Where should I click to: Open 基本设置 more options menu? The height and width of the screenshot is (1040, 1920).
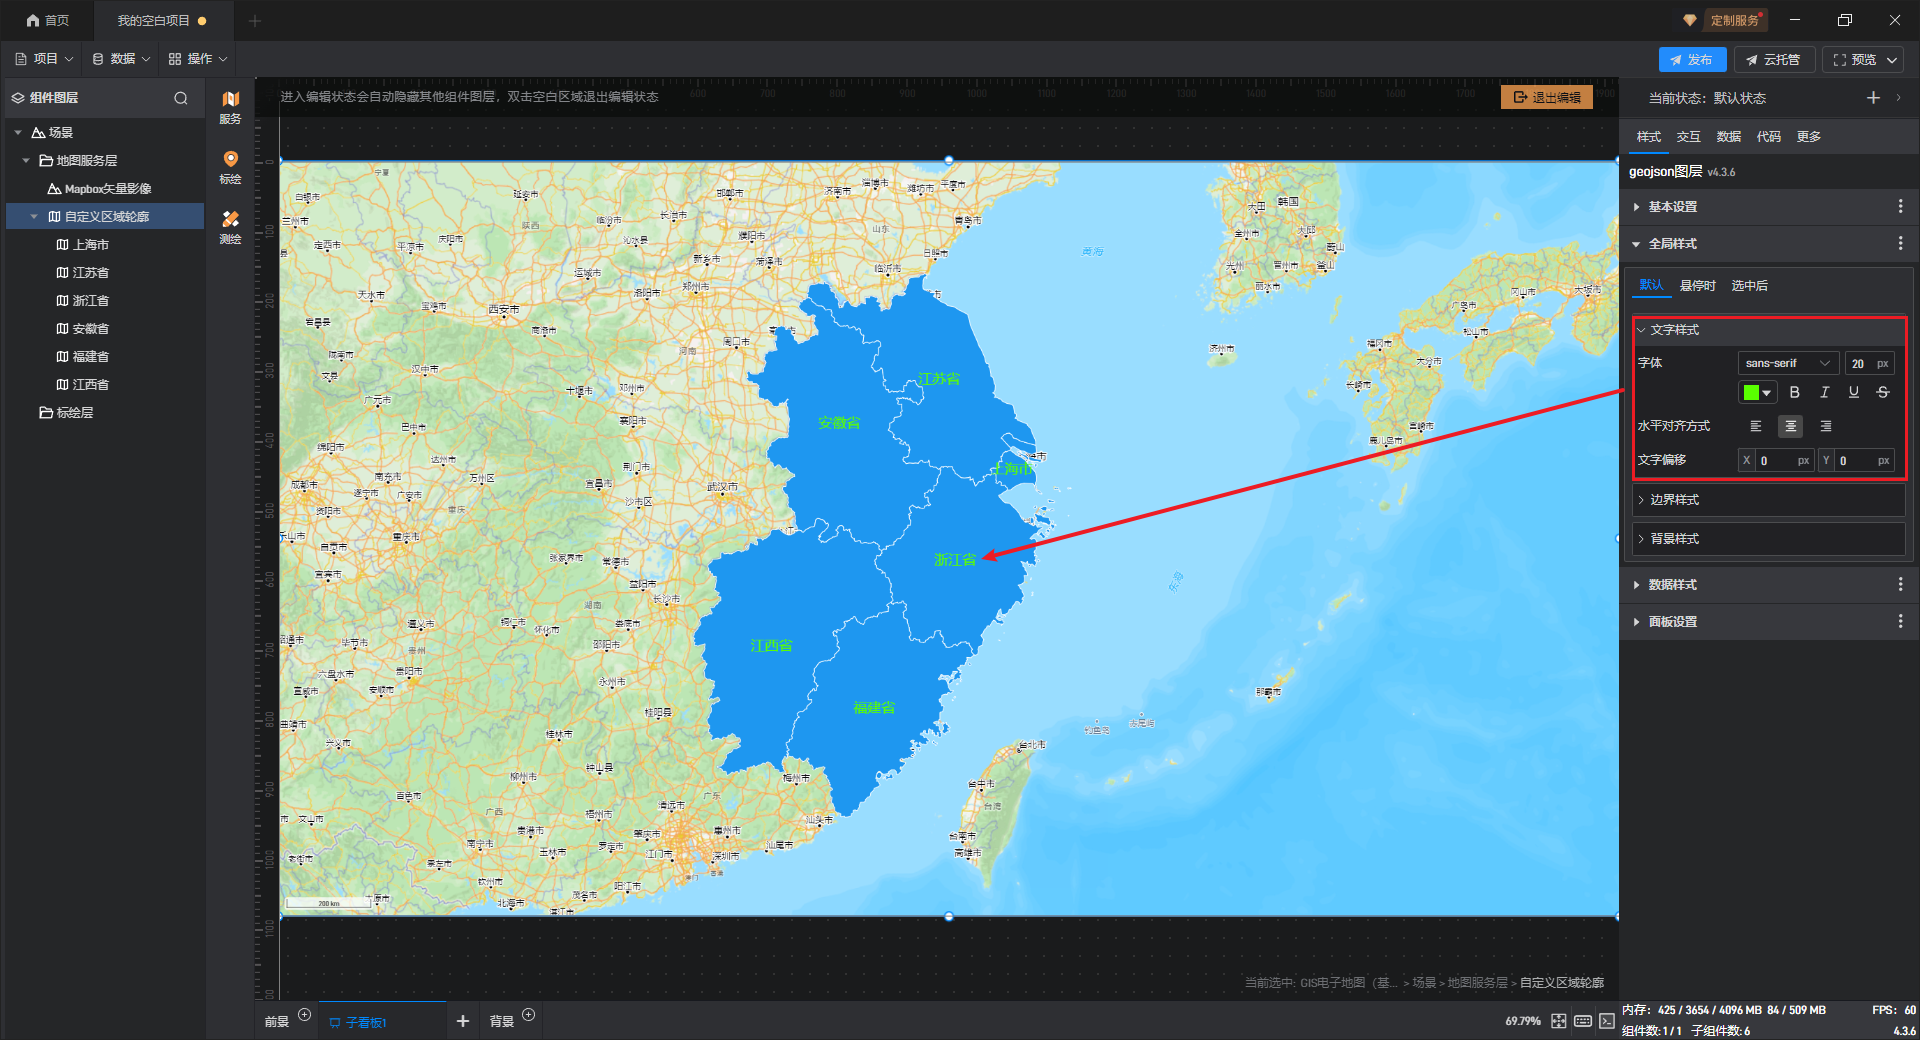(x=1900, y=206)
